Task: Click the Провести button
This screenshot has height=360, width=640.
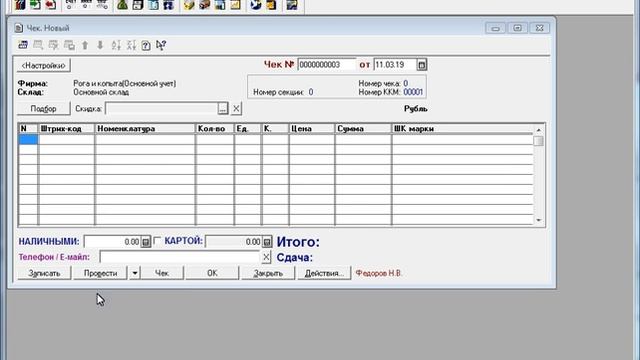Action: 100,273
